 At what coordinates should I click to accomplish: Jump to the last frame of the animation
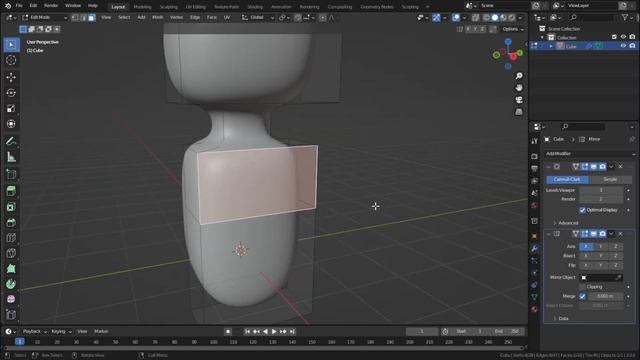click(x=292, y=331)
